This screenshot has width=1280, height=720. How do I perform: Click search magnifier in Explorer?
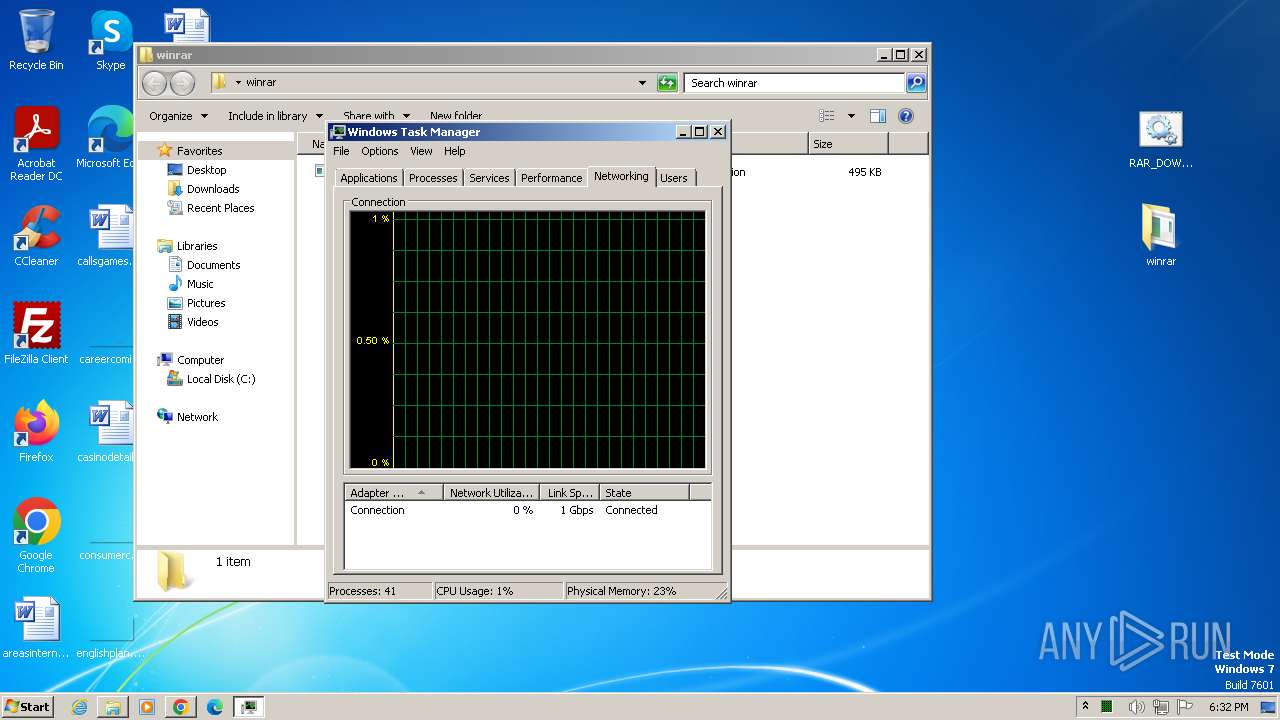tap(915, 83)
